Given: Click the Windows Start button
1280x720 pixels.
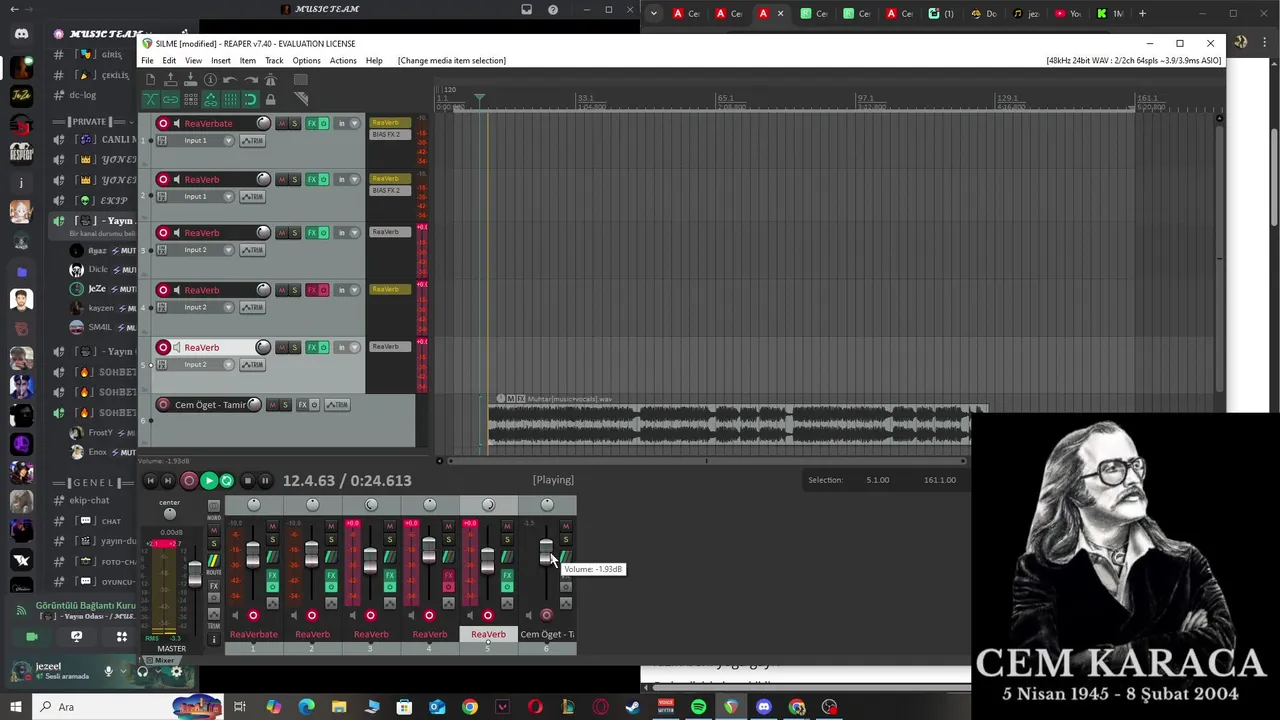Looking at the screenshot, I should (16, 707).
